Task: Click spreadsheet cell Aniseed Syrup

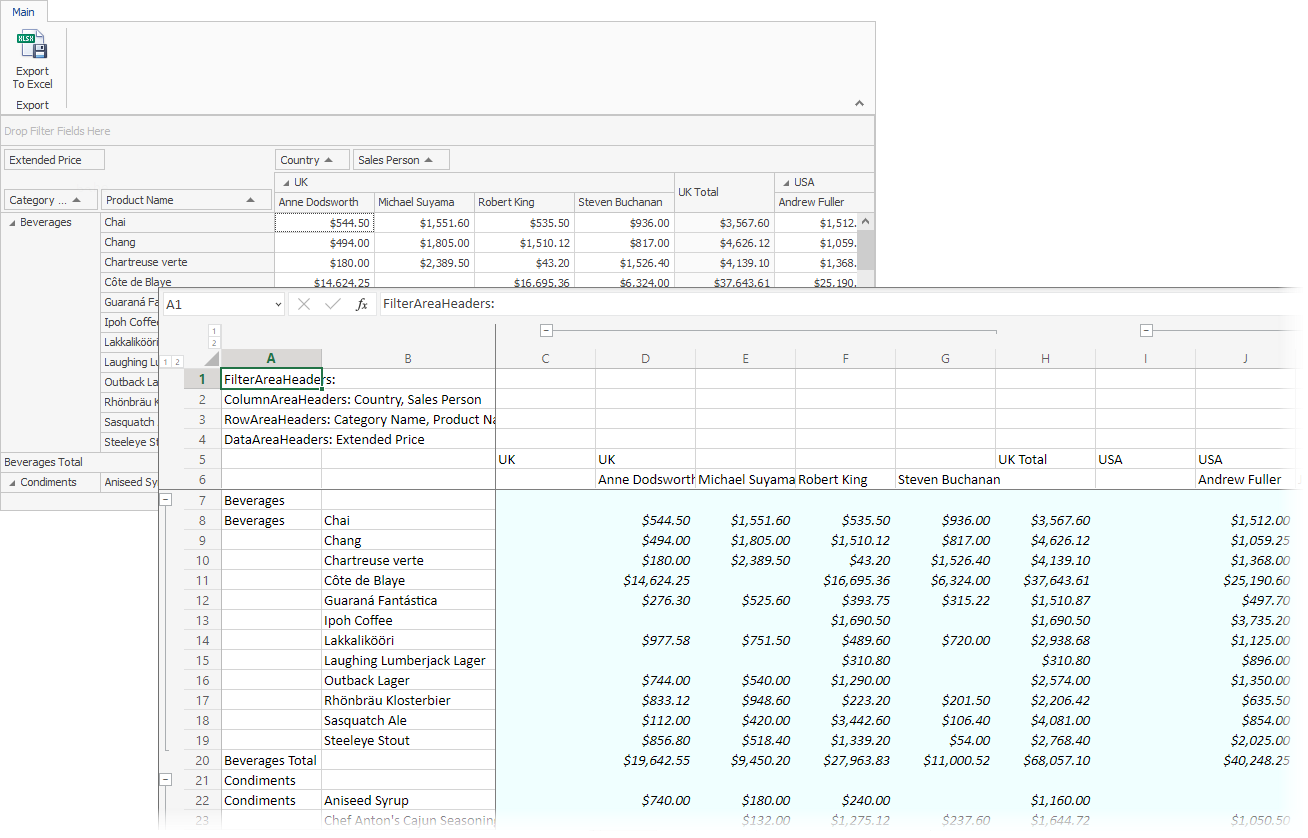Action: [x=408, y=800]
